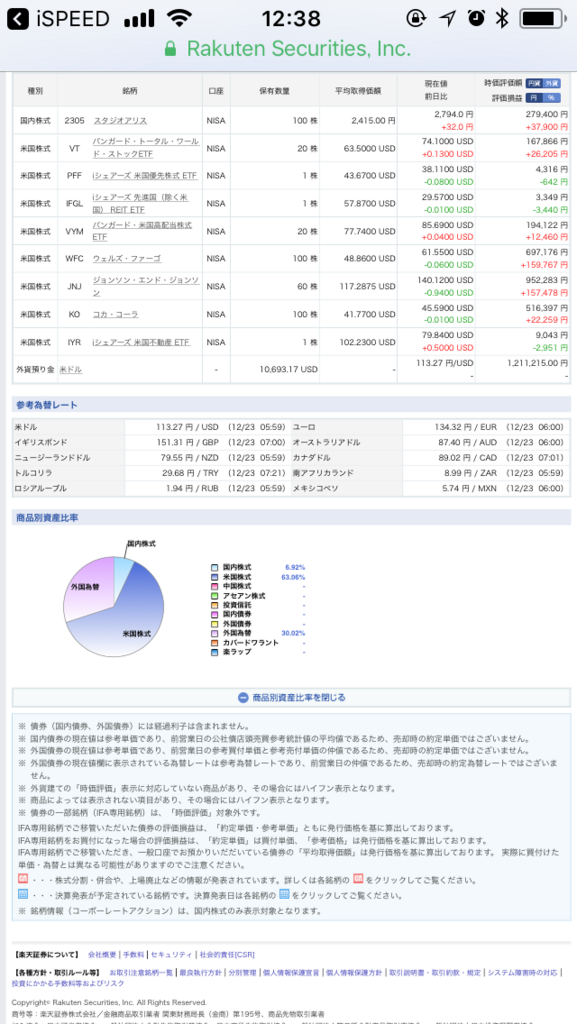The width and height of the screenshot is (577, 1024).
Task: Collapse the 商品別資産比率 section
Action: tap(291, 697)
